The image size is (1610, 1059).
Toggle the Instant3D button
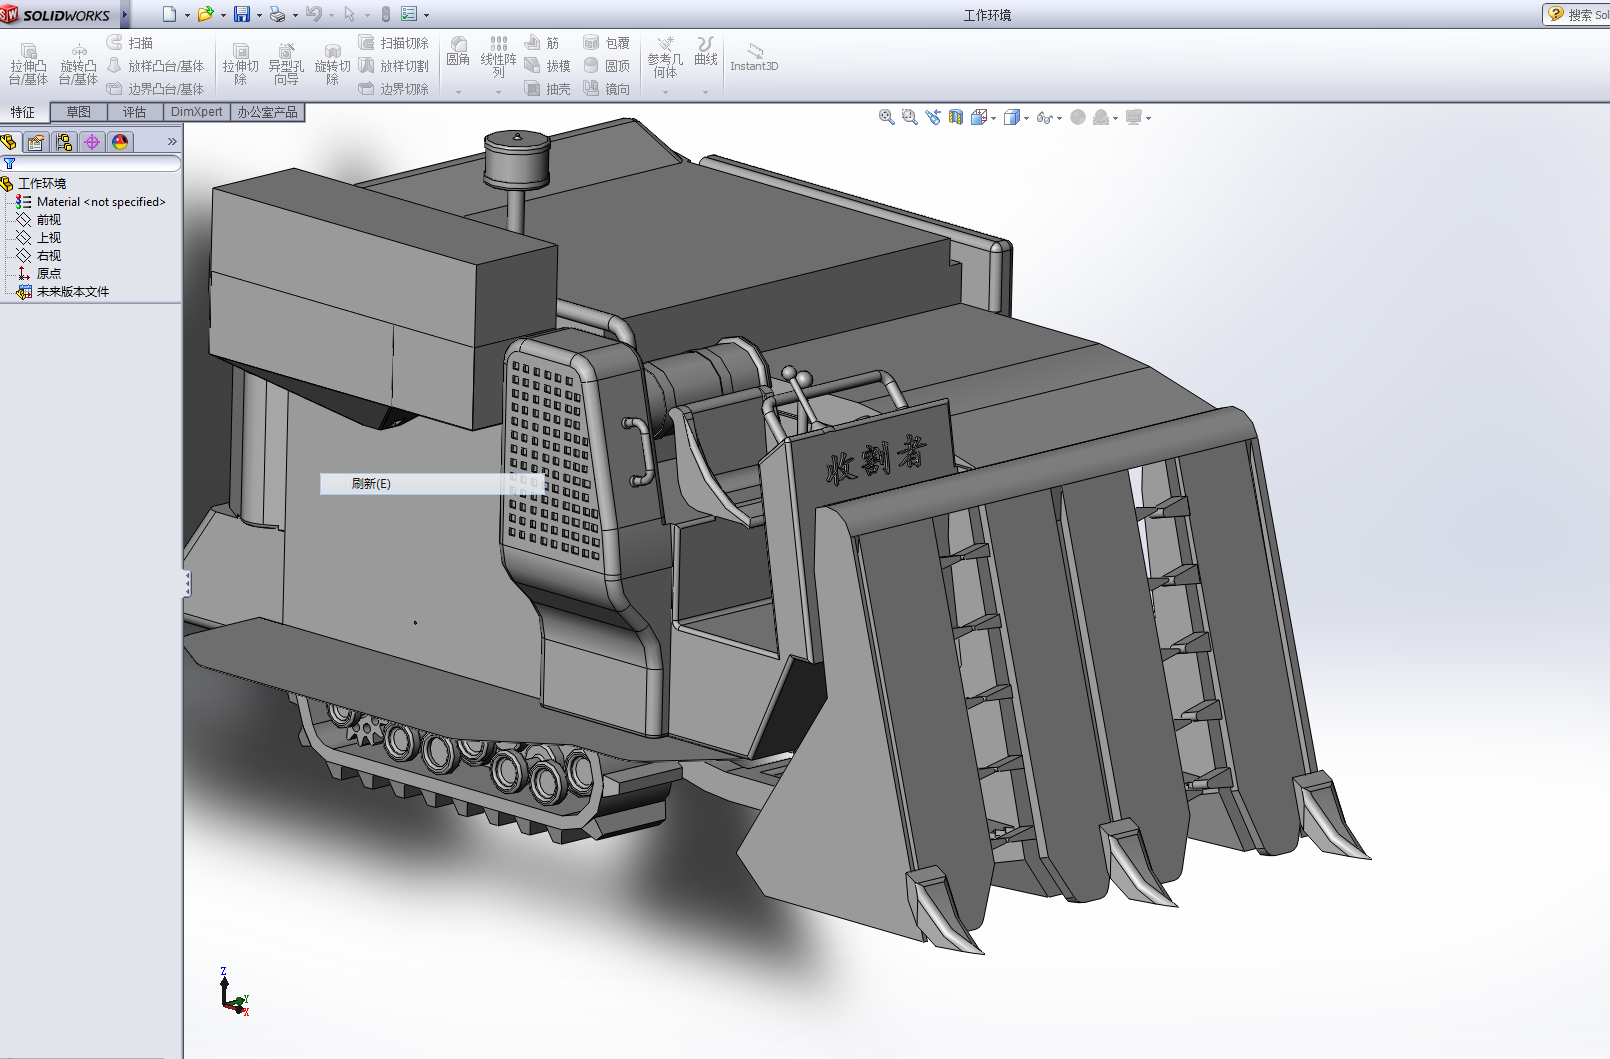pyautogui.click(x=754, y=57)
